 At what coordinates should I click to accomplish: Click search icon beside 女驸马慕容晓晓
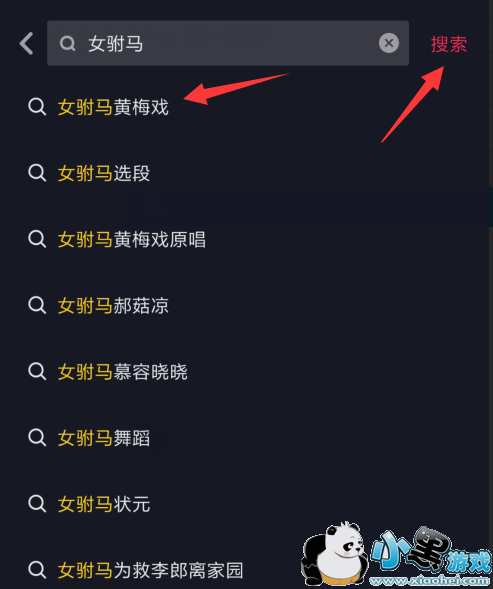point(37,372)
